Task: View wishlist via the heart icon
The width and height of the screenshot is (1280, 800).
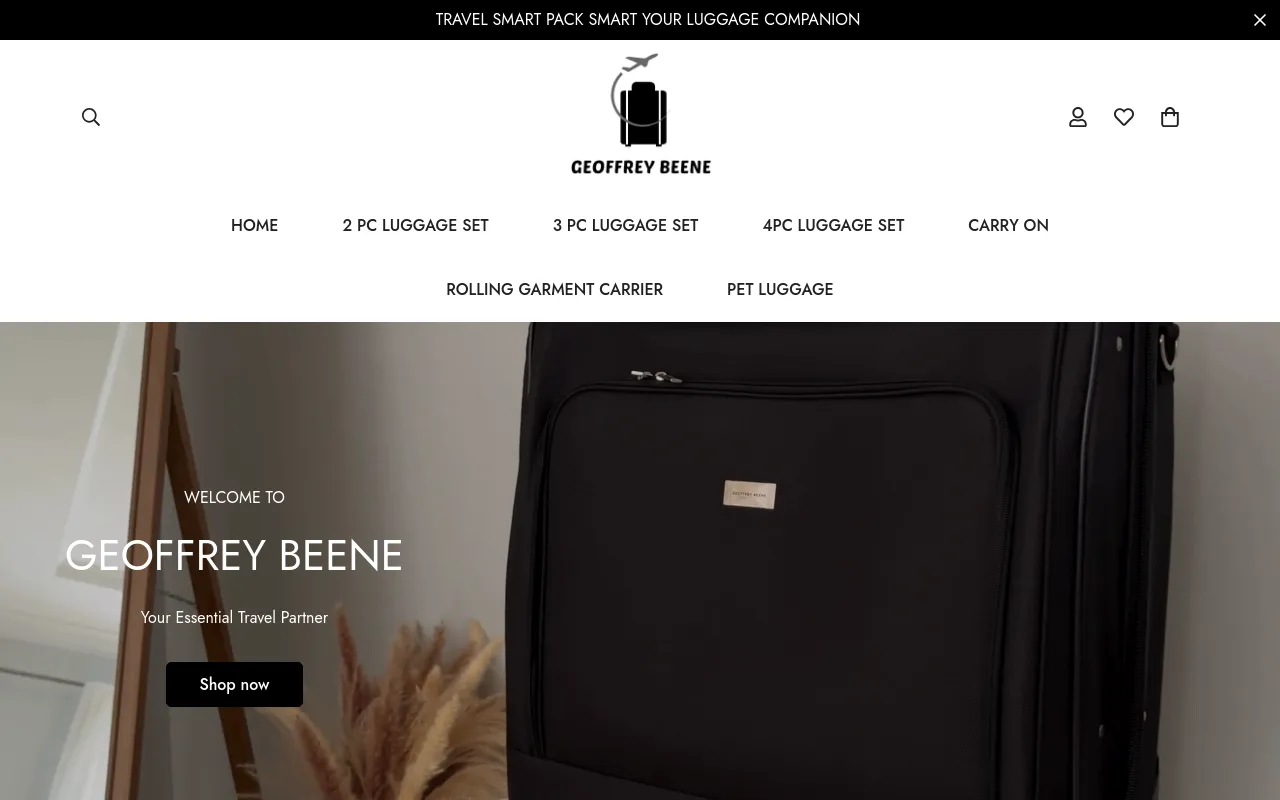Action: pyautogui.click(x=1124, y=117)
